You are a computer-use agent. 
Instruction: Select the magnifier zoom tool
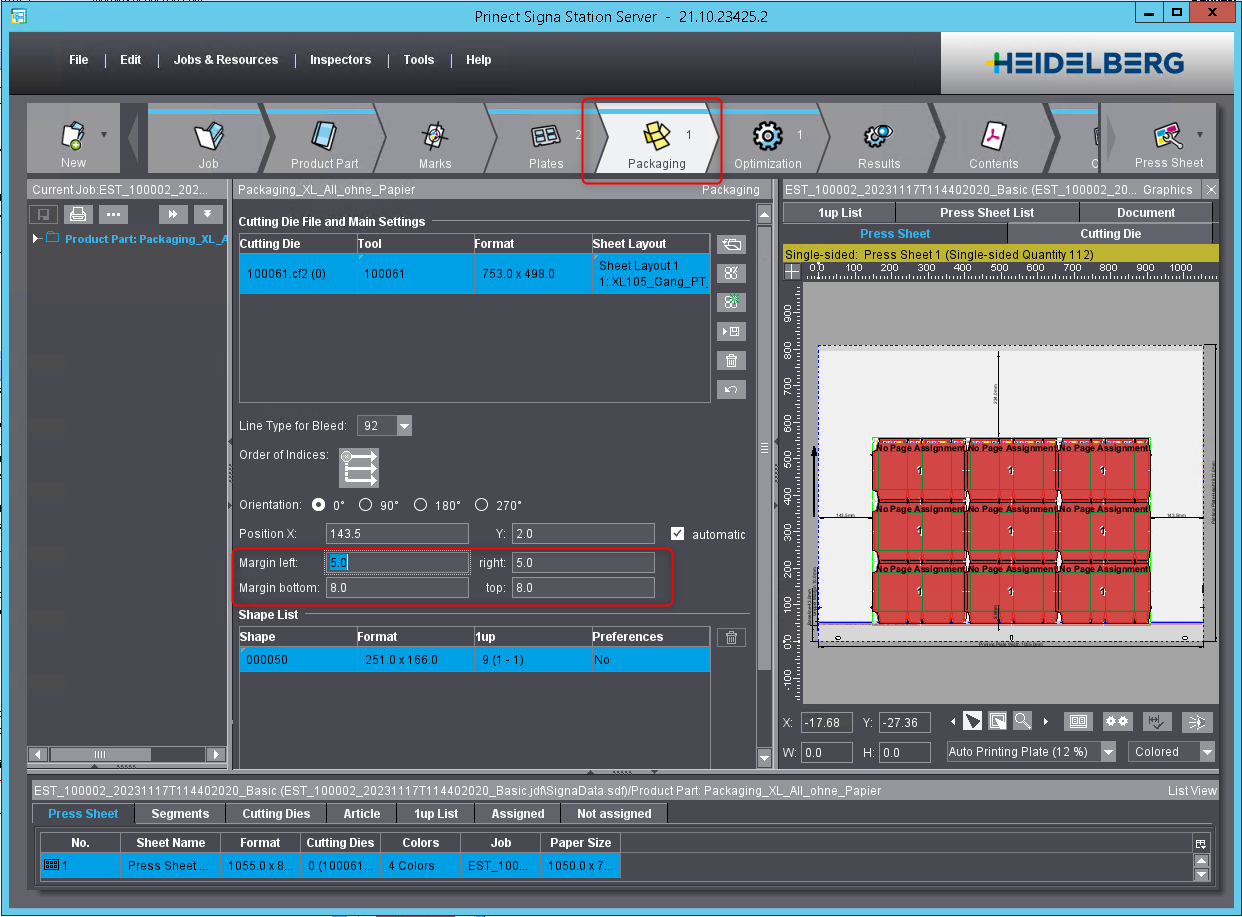pyautogui.click(x=1022, y=720)
